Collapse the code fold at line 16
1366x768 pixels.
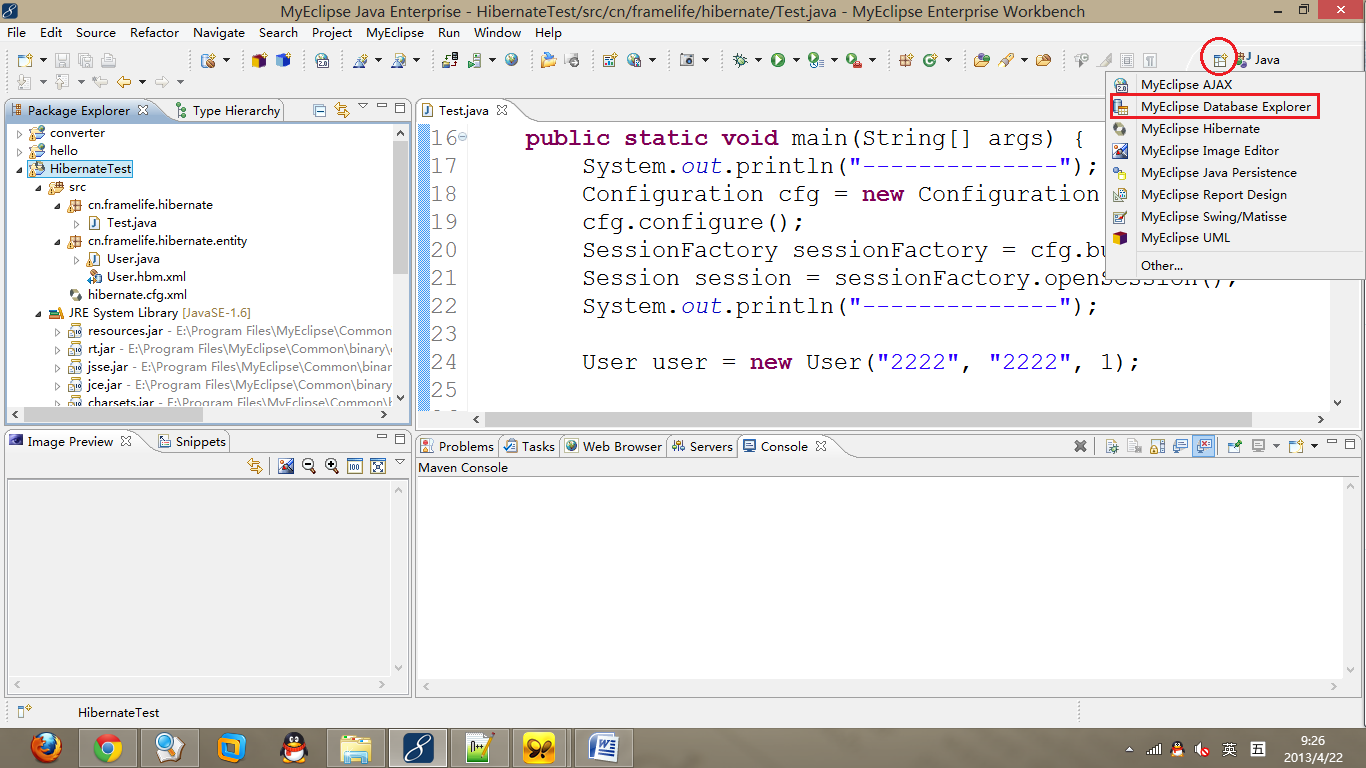click(462, 137)
